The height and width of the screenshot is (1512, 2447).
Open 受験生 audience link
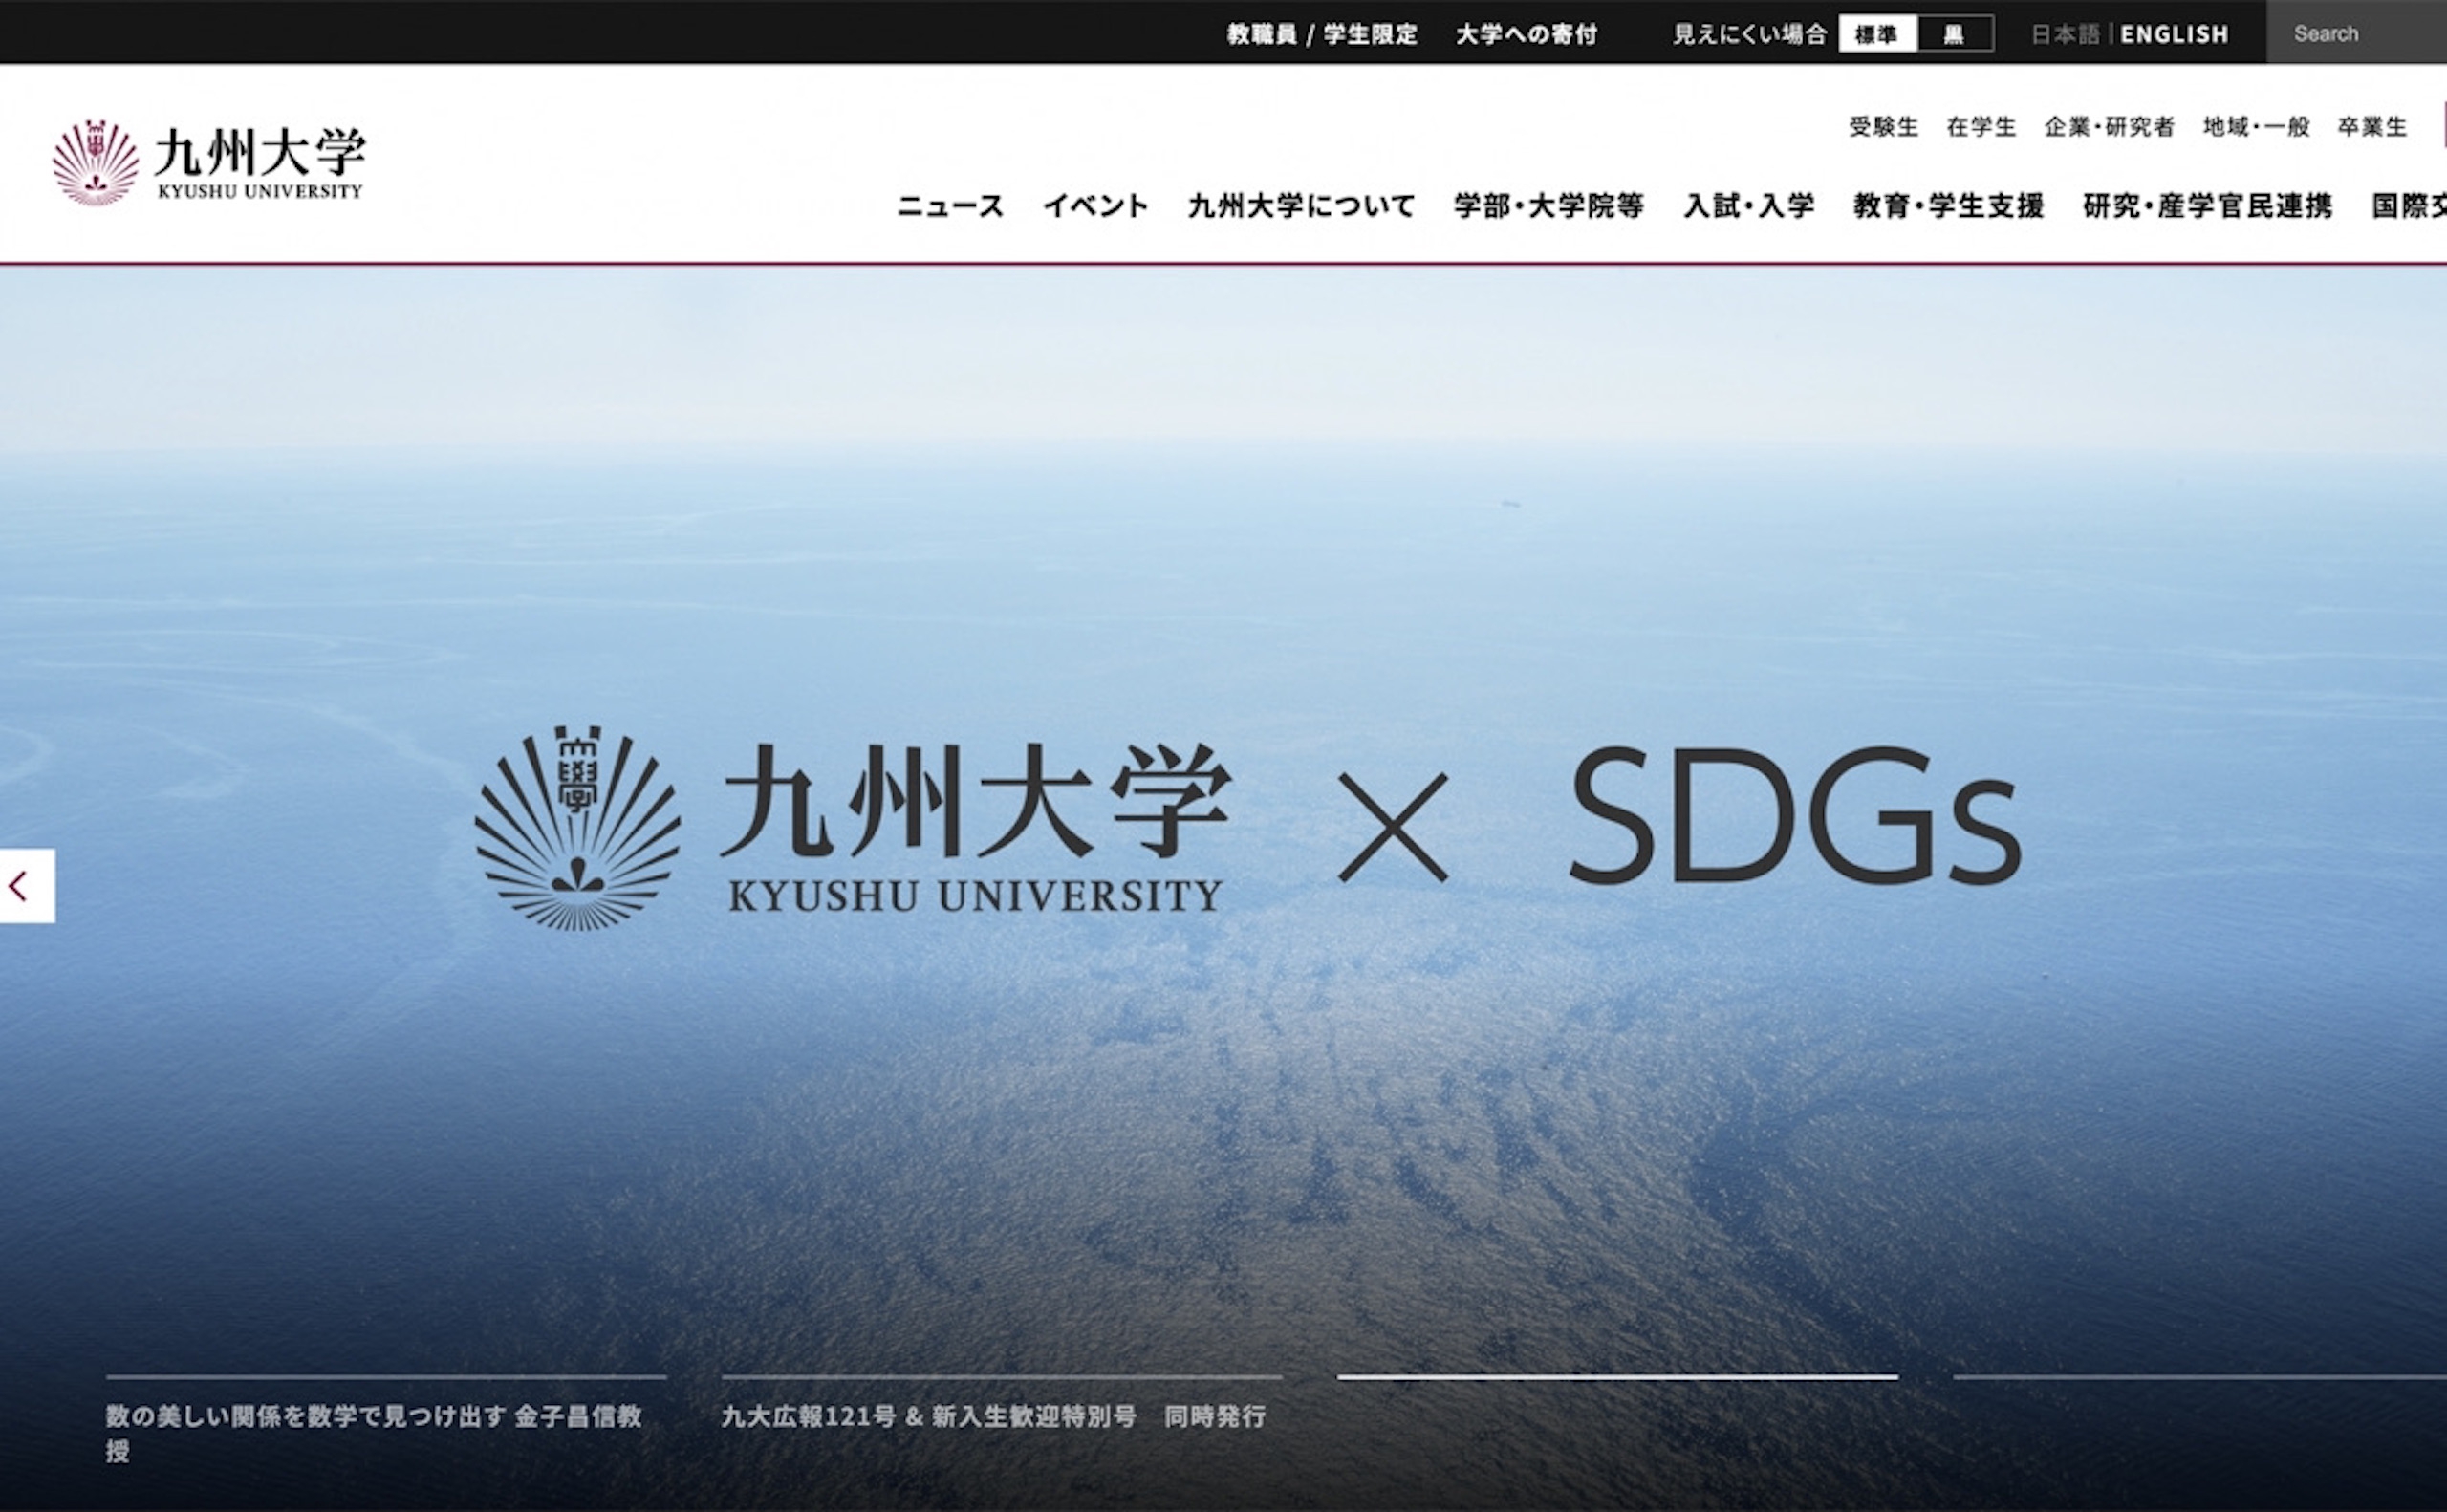(1883, 127)
